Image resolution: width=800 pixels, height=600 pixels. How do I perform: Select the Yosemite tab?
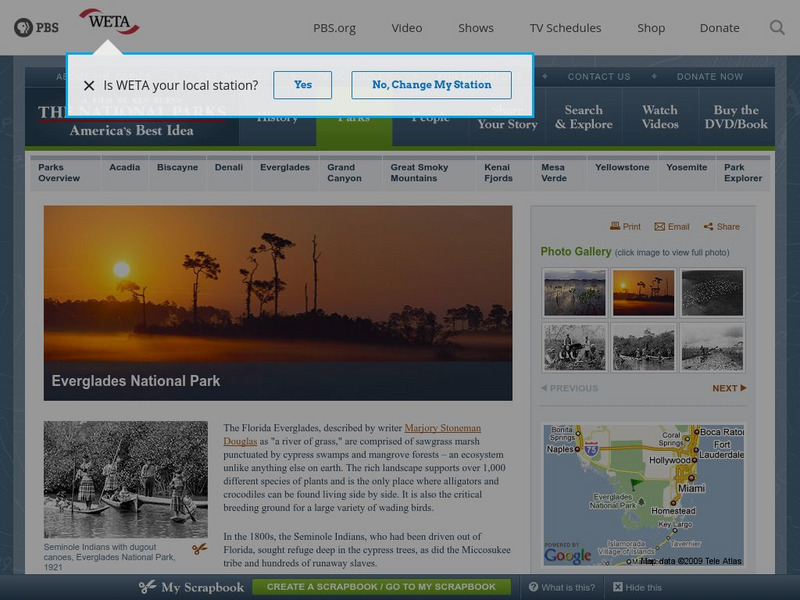[686, 172]
